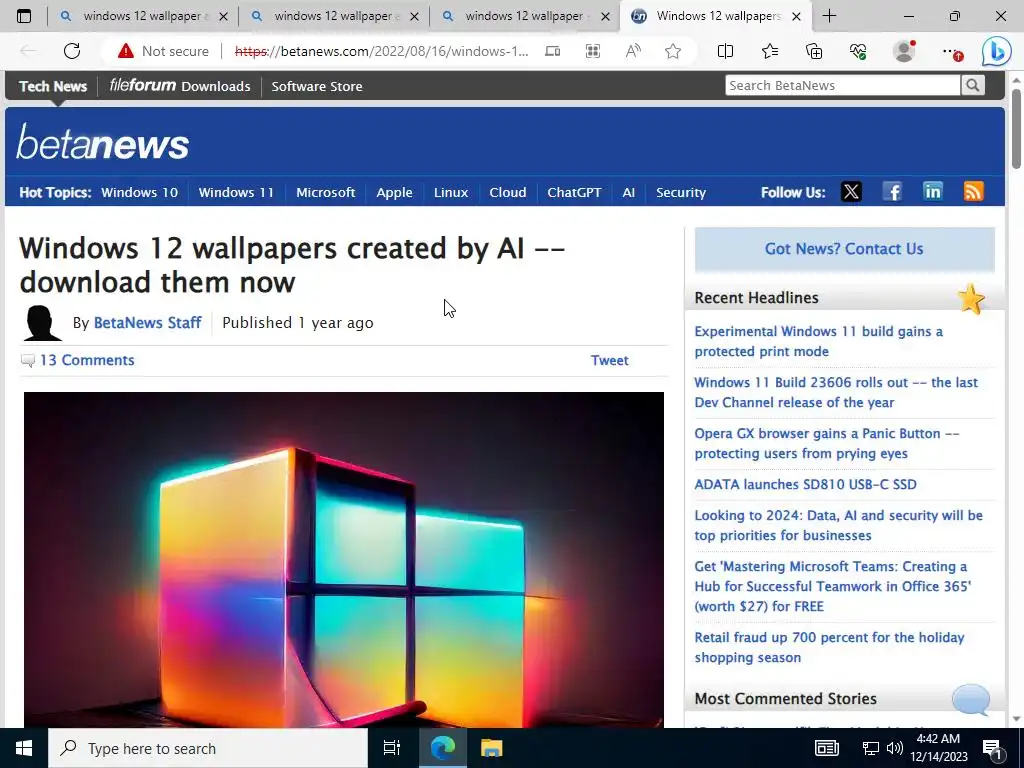
Task: Click the profile avatar icon
Action: click(x=904, y=51)
